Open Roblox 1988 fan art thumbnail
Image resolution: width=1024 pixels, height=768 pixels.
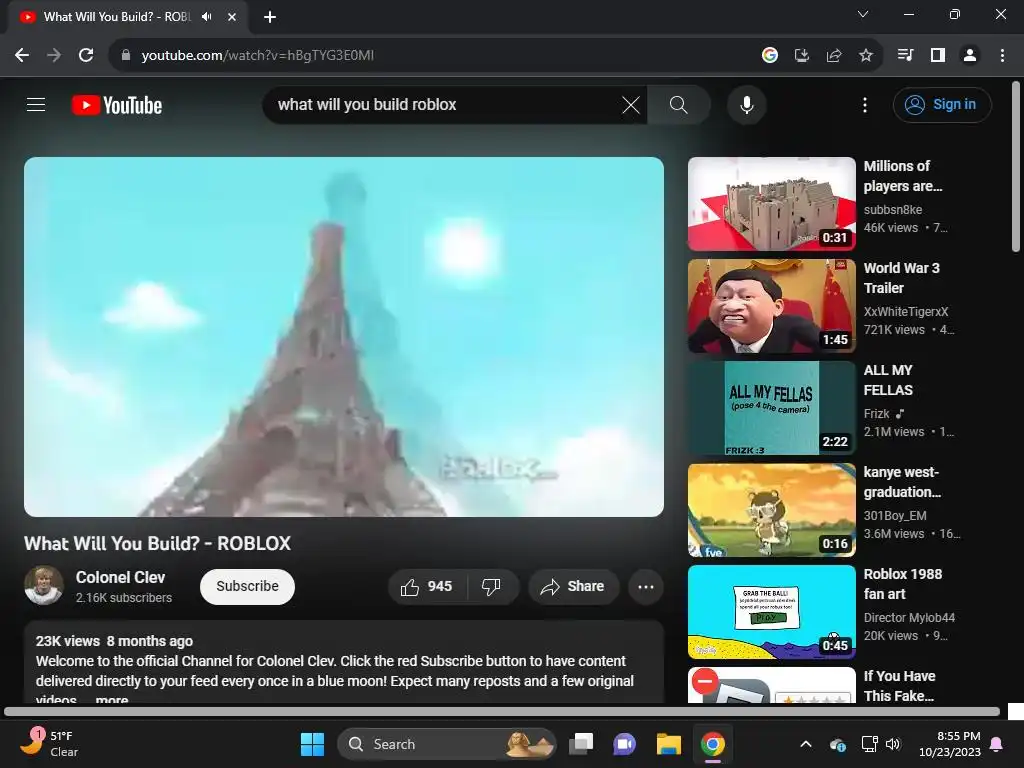click(x=771, y=612)
